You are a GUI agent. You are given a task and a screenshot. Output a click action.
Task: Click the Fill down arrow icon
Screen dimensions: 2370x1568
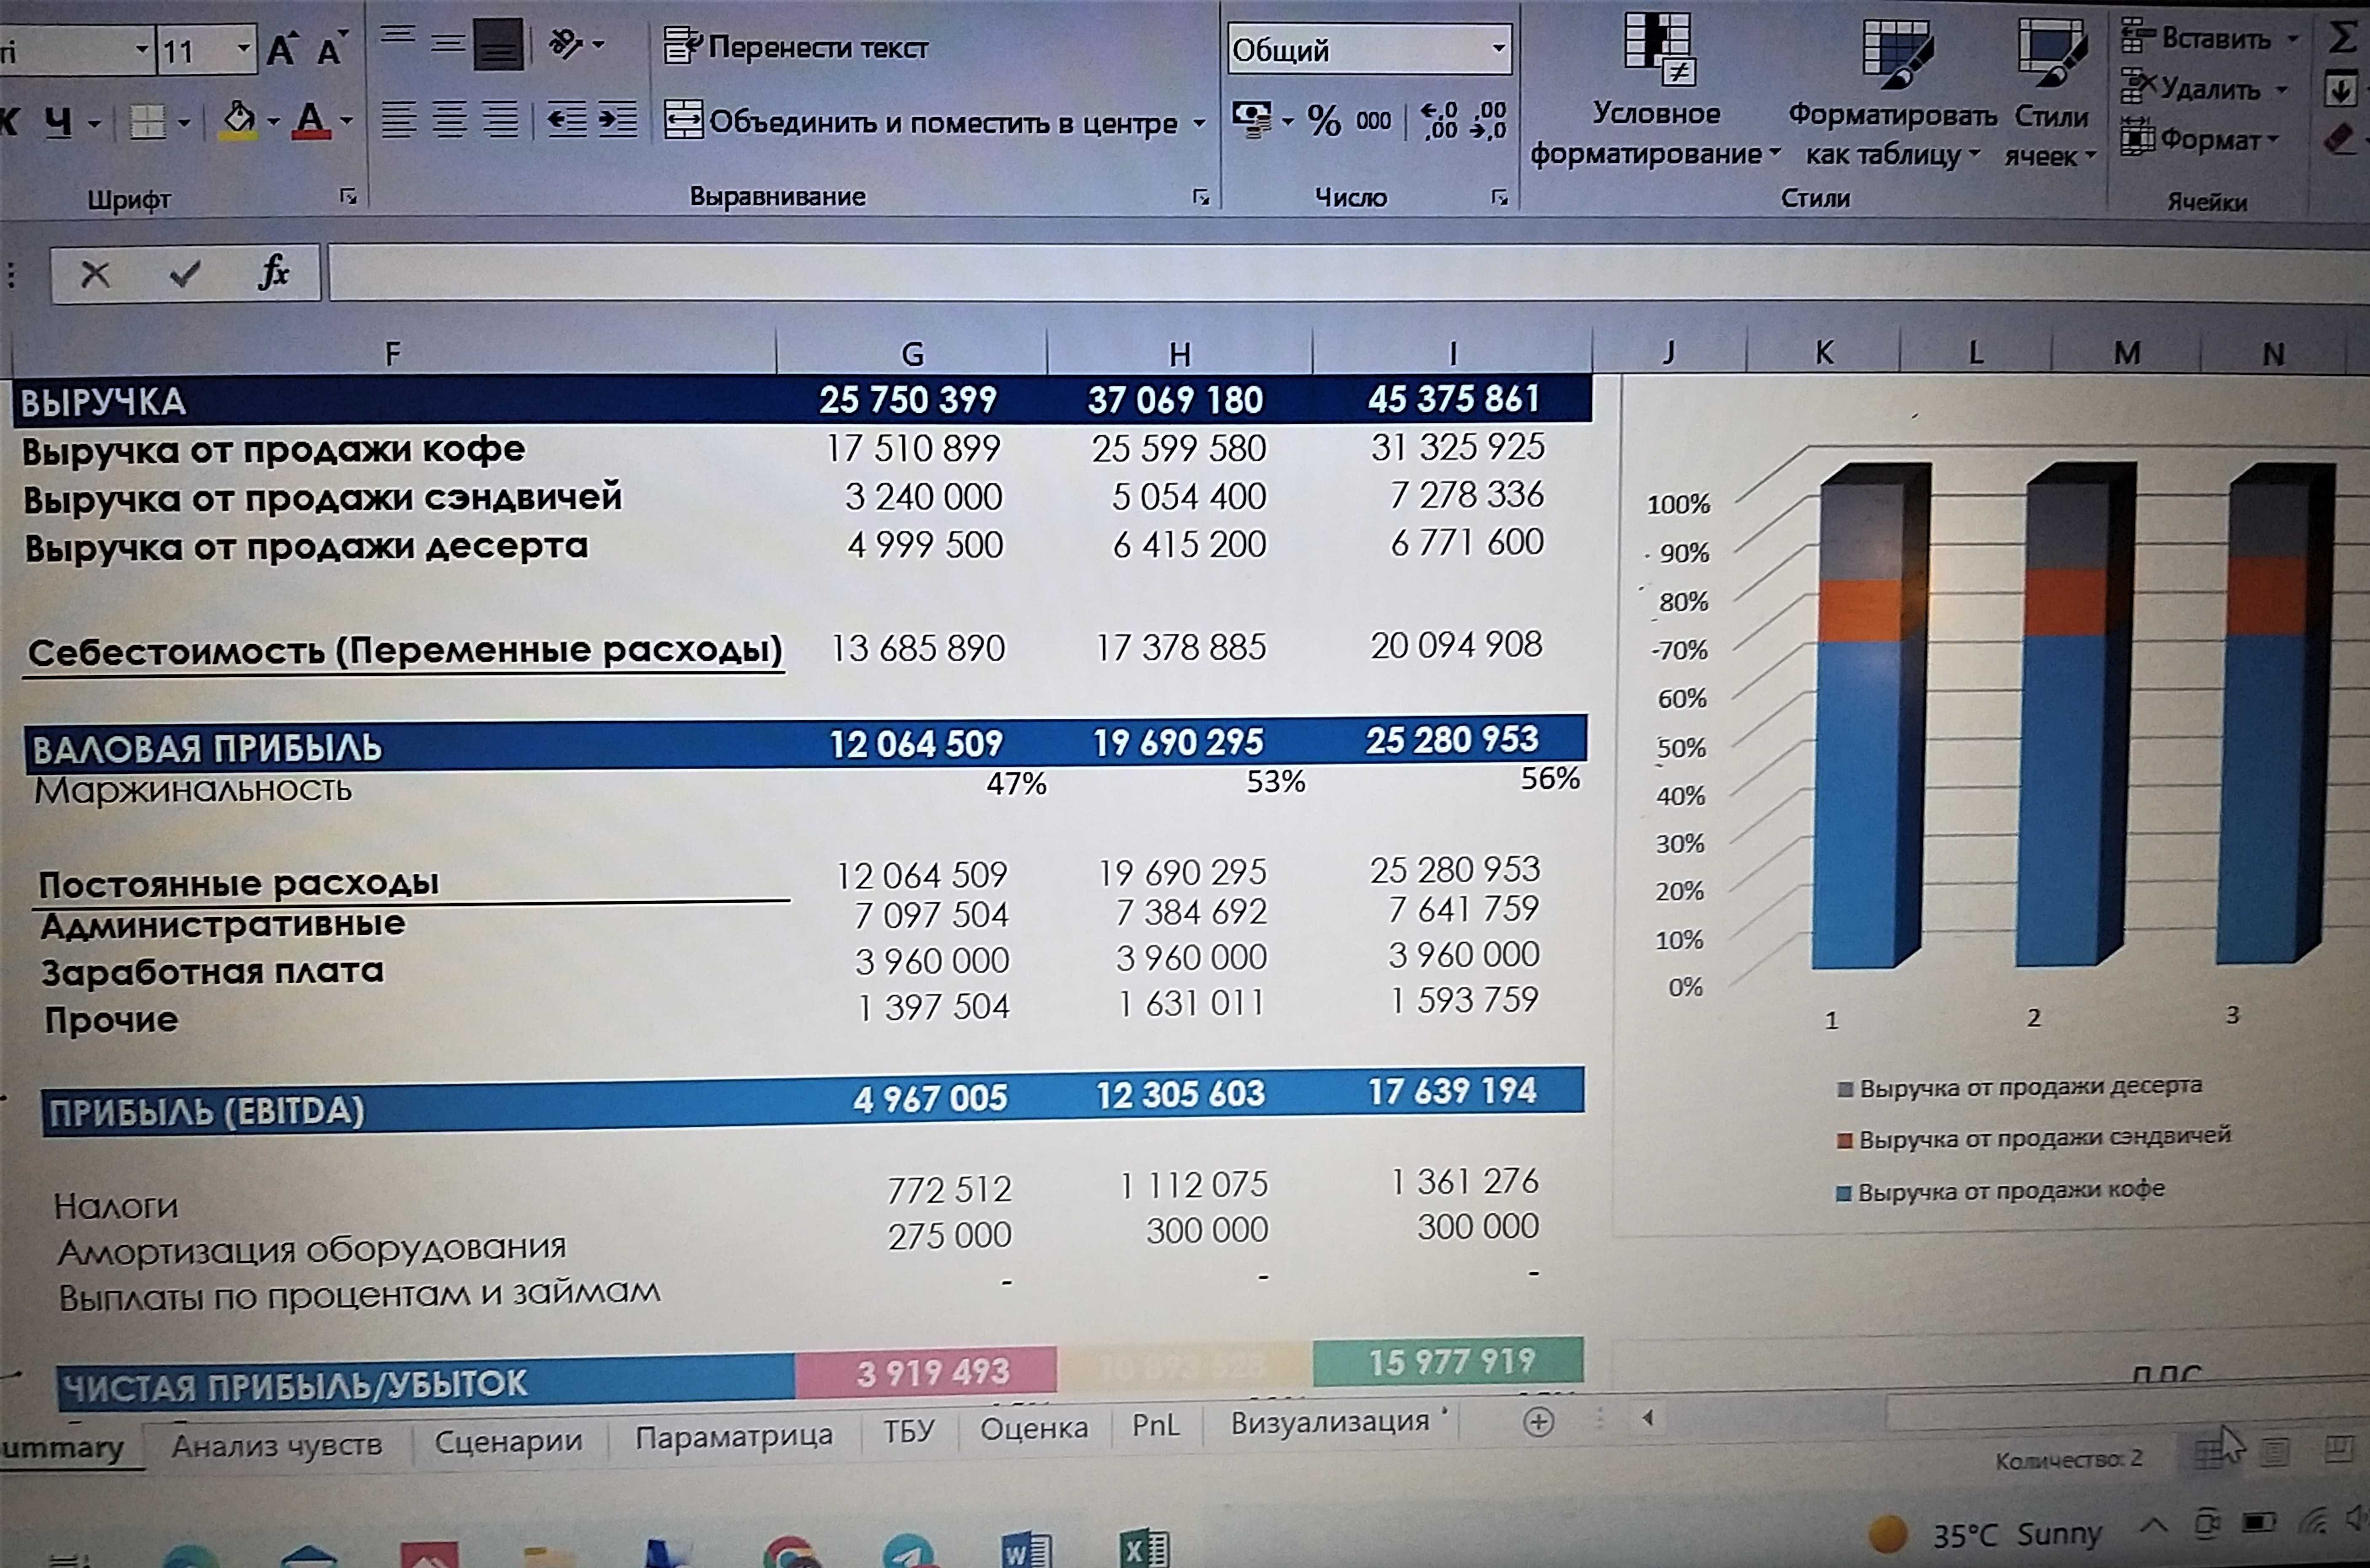click(x=2341, y=90)
